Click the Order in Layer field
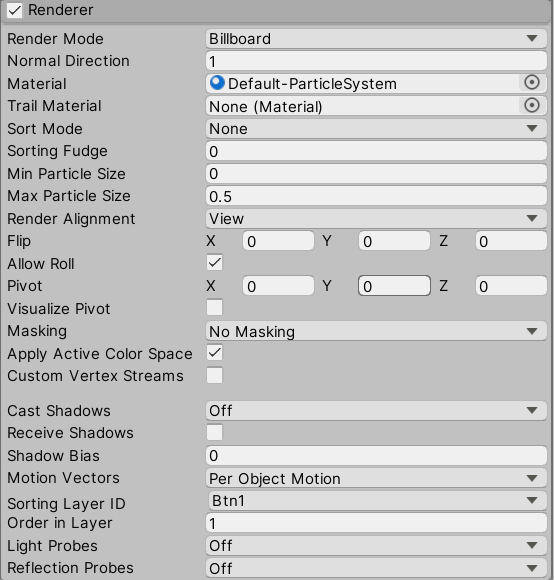 click(376, 523)
